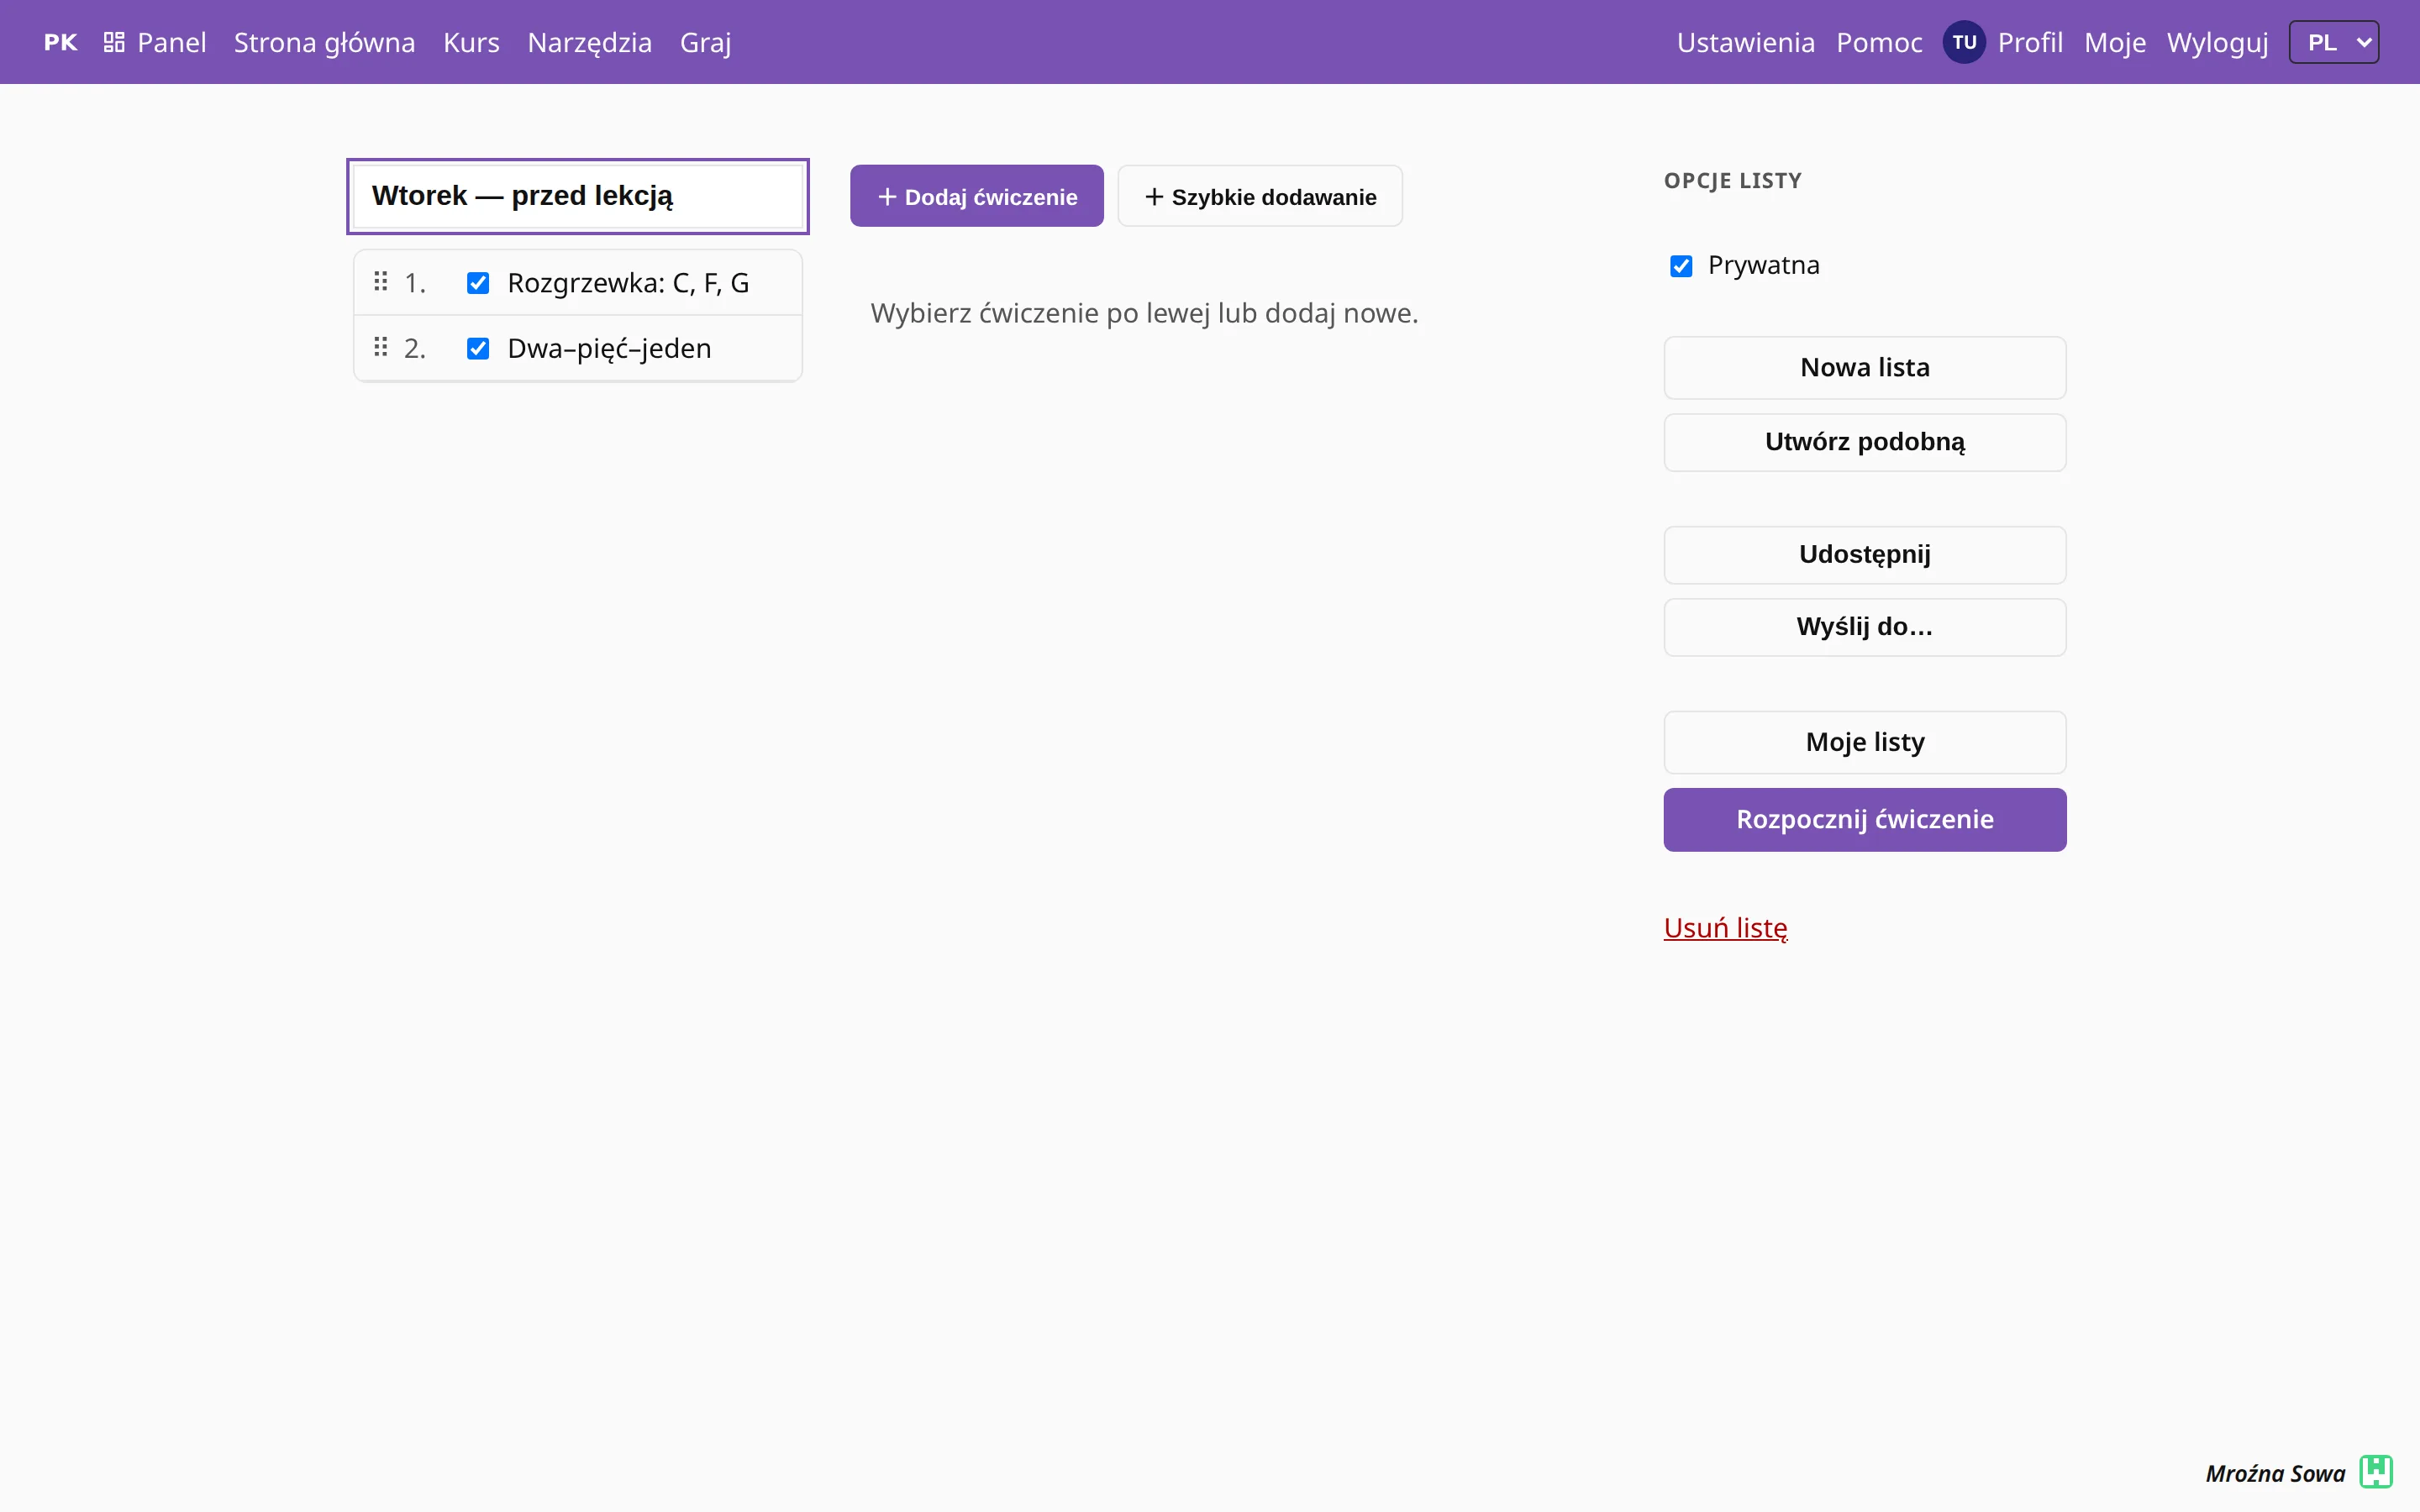Uncheck Rozgrzewka: C, F, G checkbox
Viewport: 2420px width, 1512px height.
click(x=478, y=283)
